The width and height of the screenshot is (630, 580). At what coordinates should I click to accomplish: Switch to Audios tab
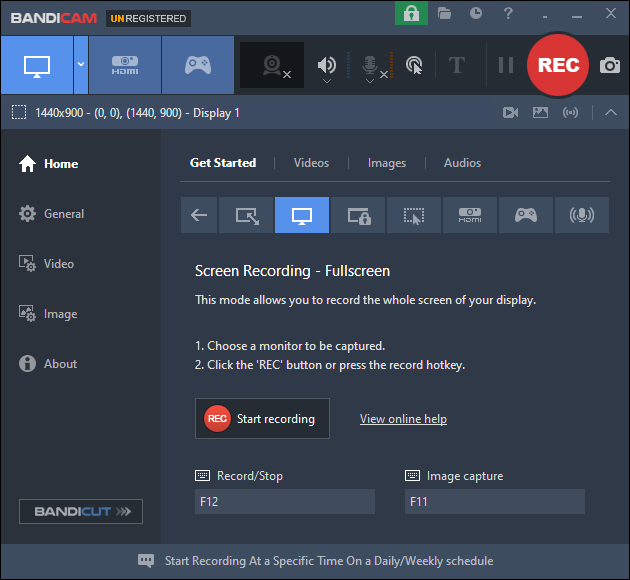pyautogui.click(x=462, y=163)
